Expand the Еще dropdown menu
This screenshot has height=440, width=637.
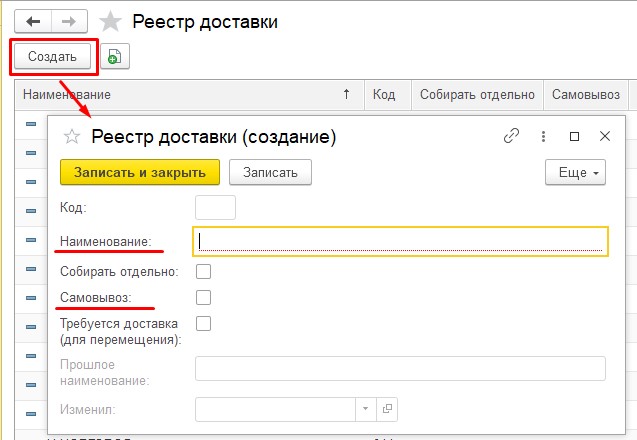tap(575, 172)
